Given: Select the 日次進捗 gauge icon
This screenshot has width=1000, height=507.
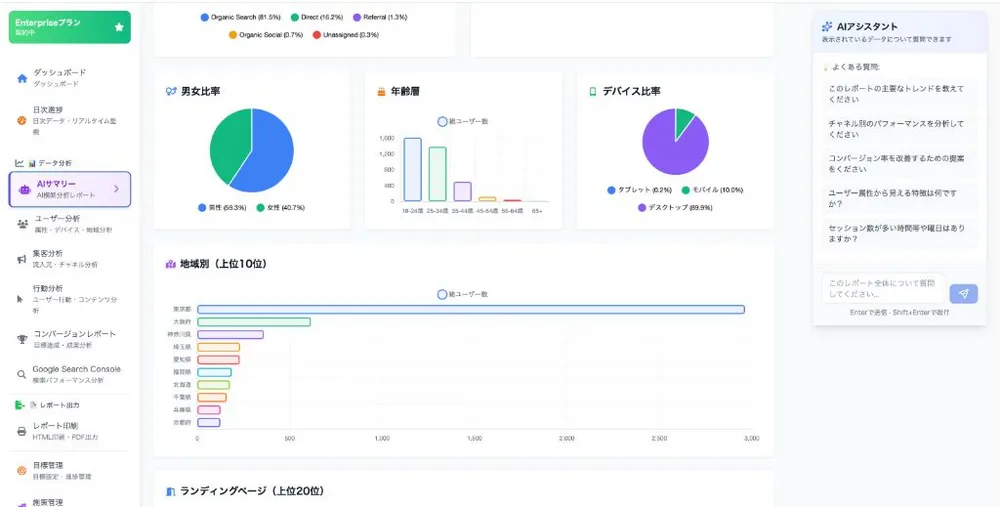Looking at the screenshot, I should pyautogui.click(x=21, y=121).
